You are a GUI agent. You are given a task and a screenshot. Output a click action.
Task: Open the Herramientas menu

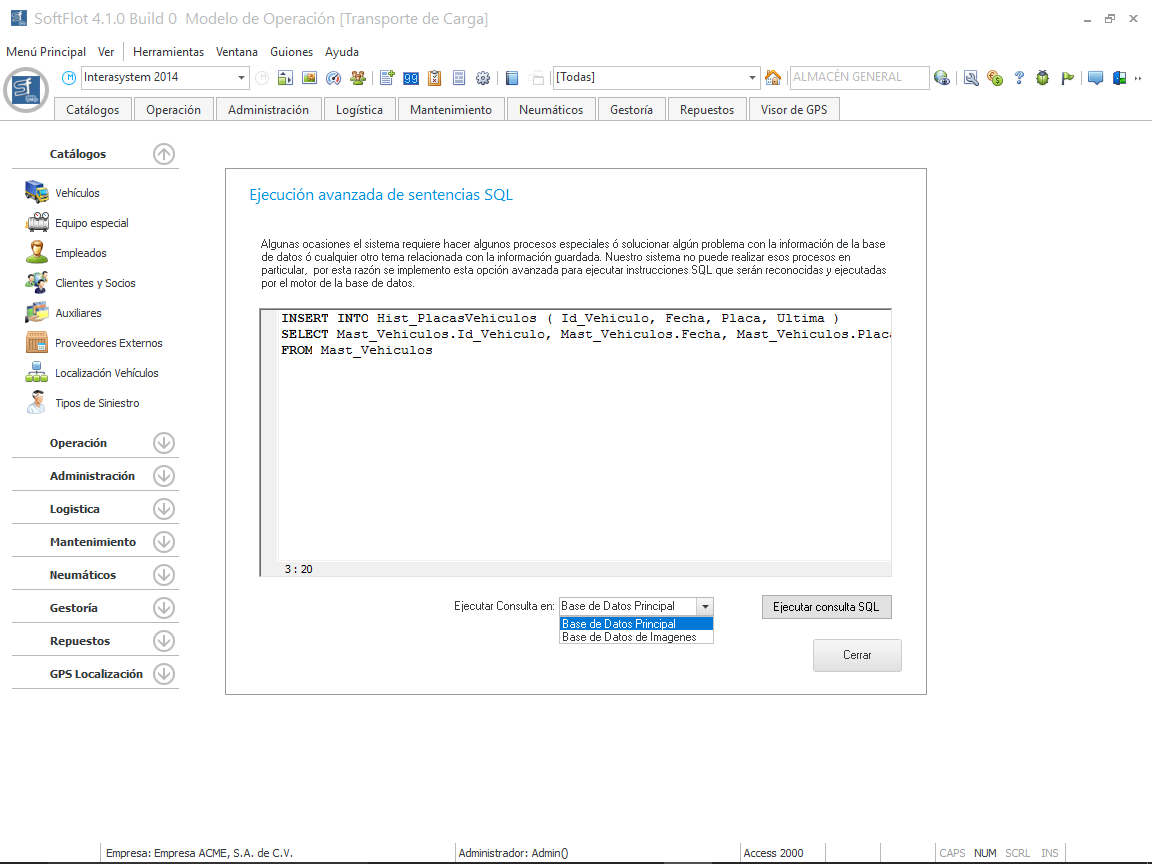[168, 52]
